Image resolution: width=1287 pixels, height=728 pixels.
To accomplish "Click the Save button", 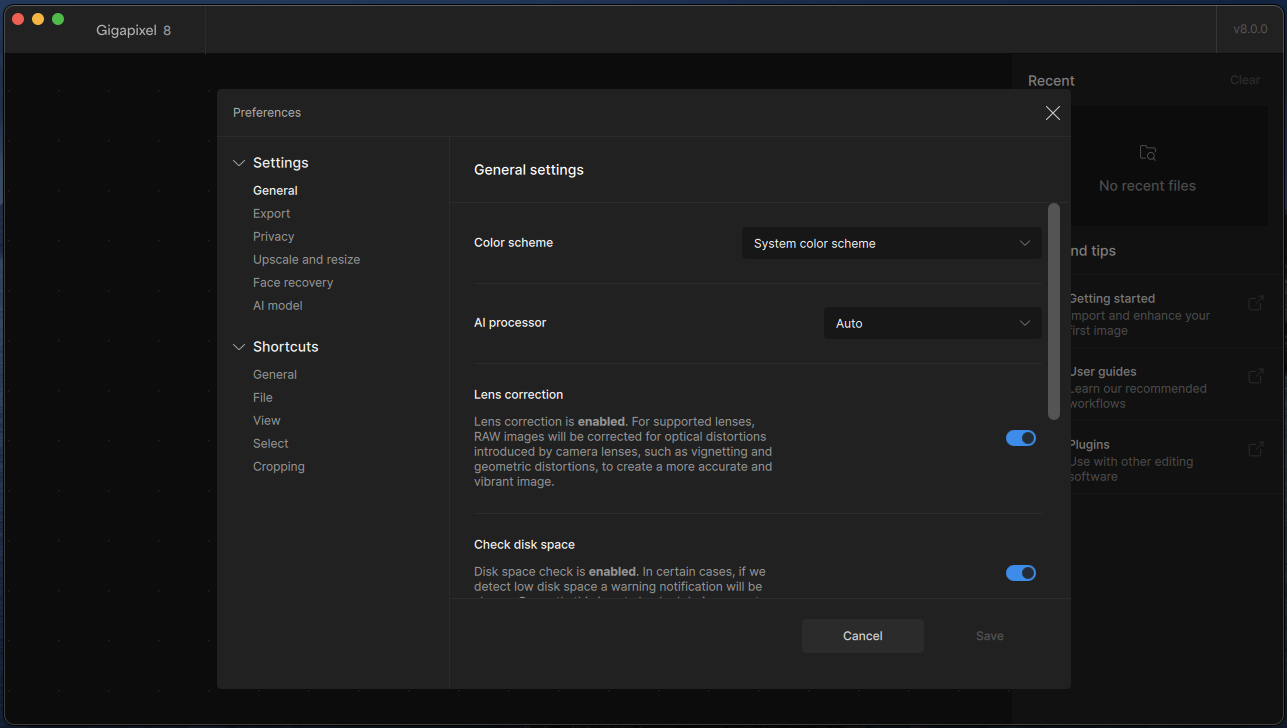I will click(989, 636).
